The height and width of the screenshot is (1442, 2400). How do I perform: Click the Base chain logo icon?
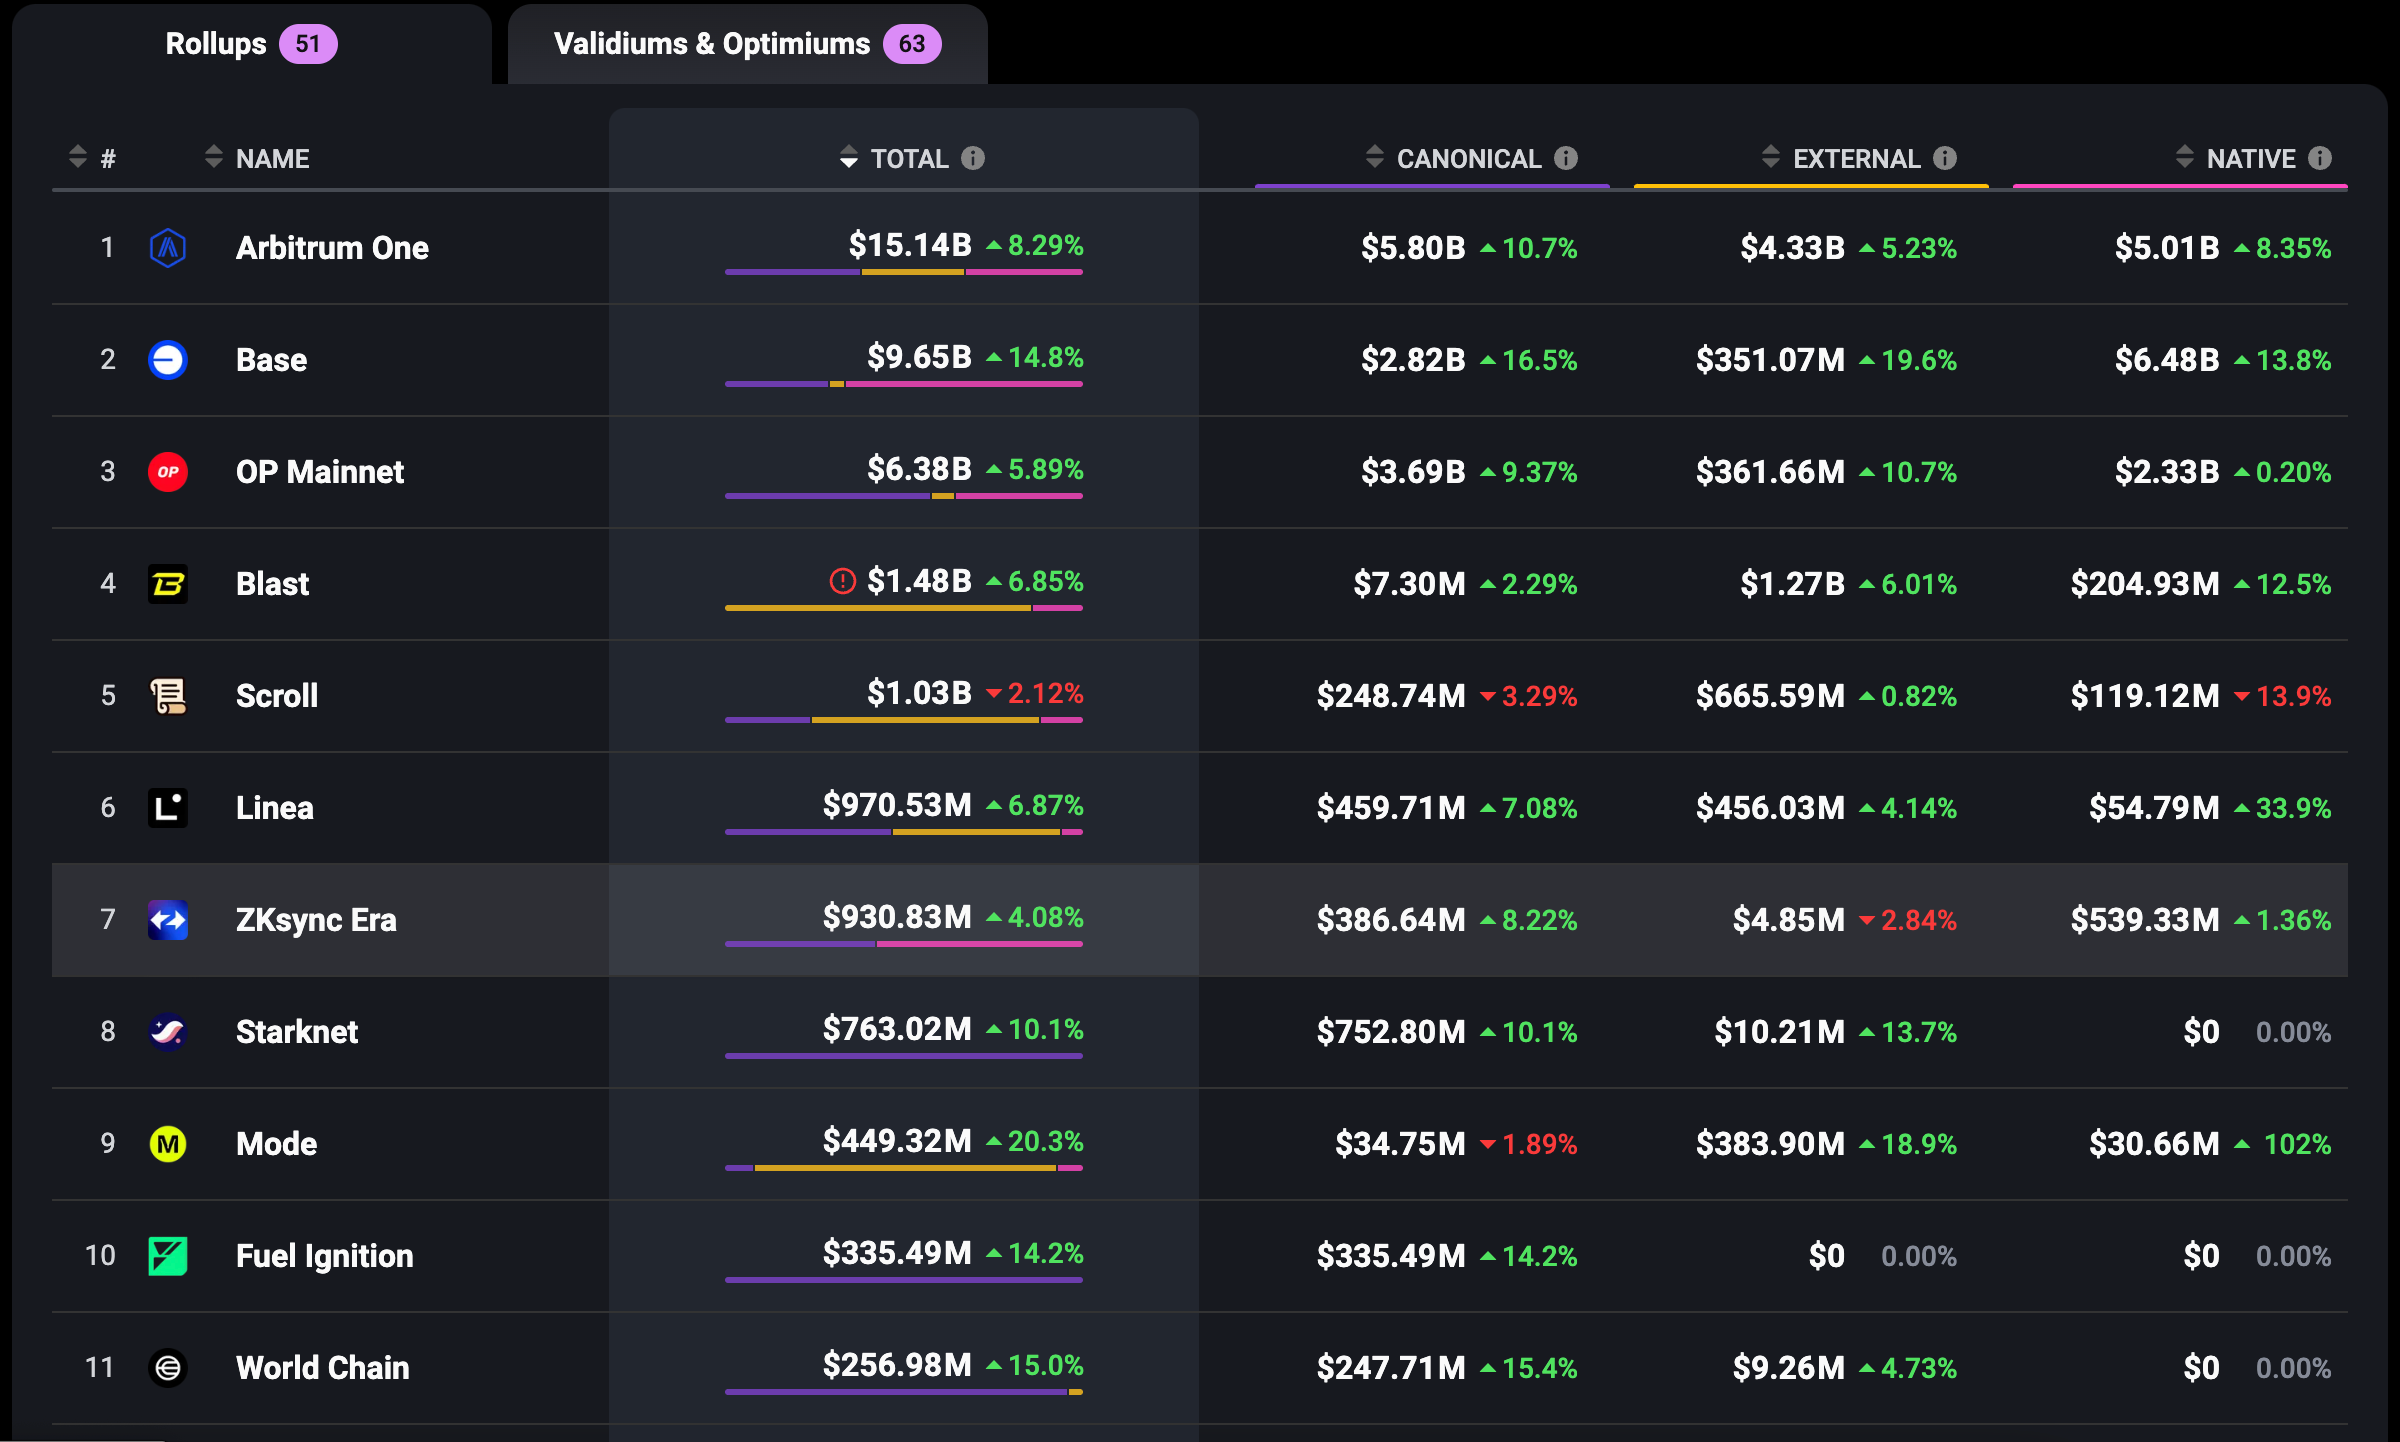tap(168, 359)
